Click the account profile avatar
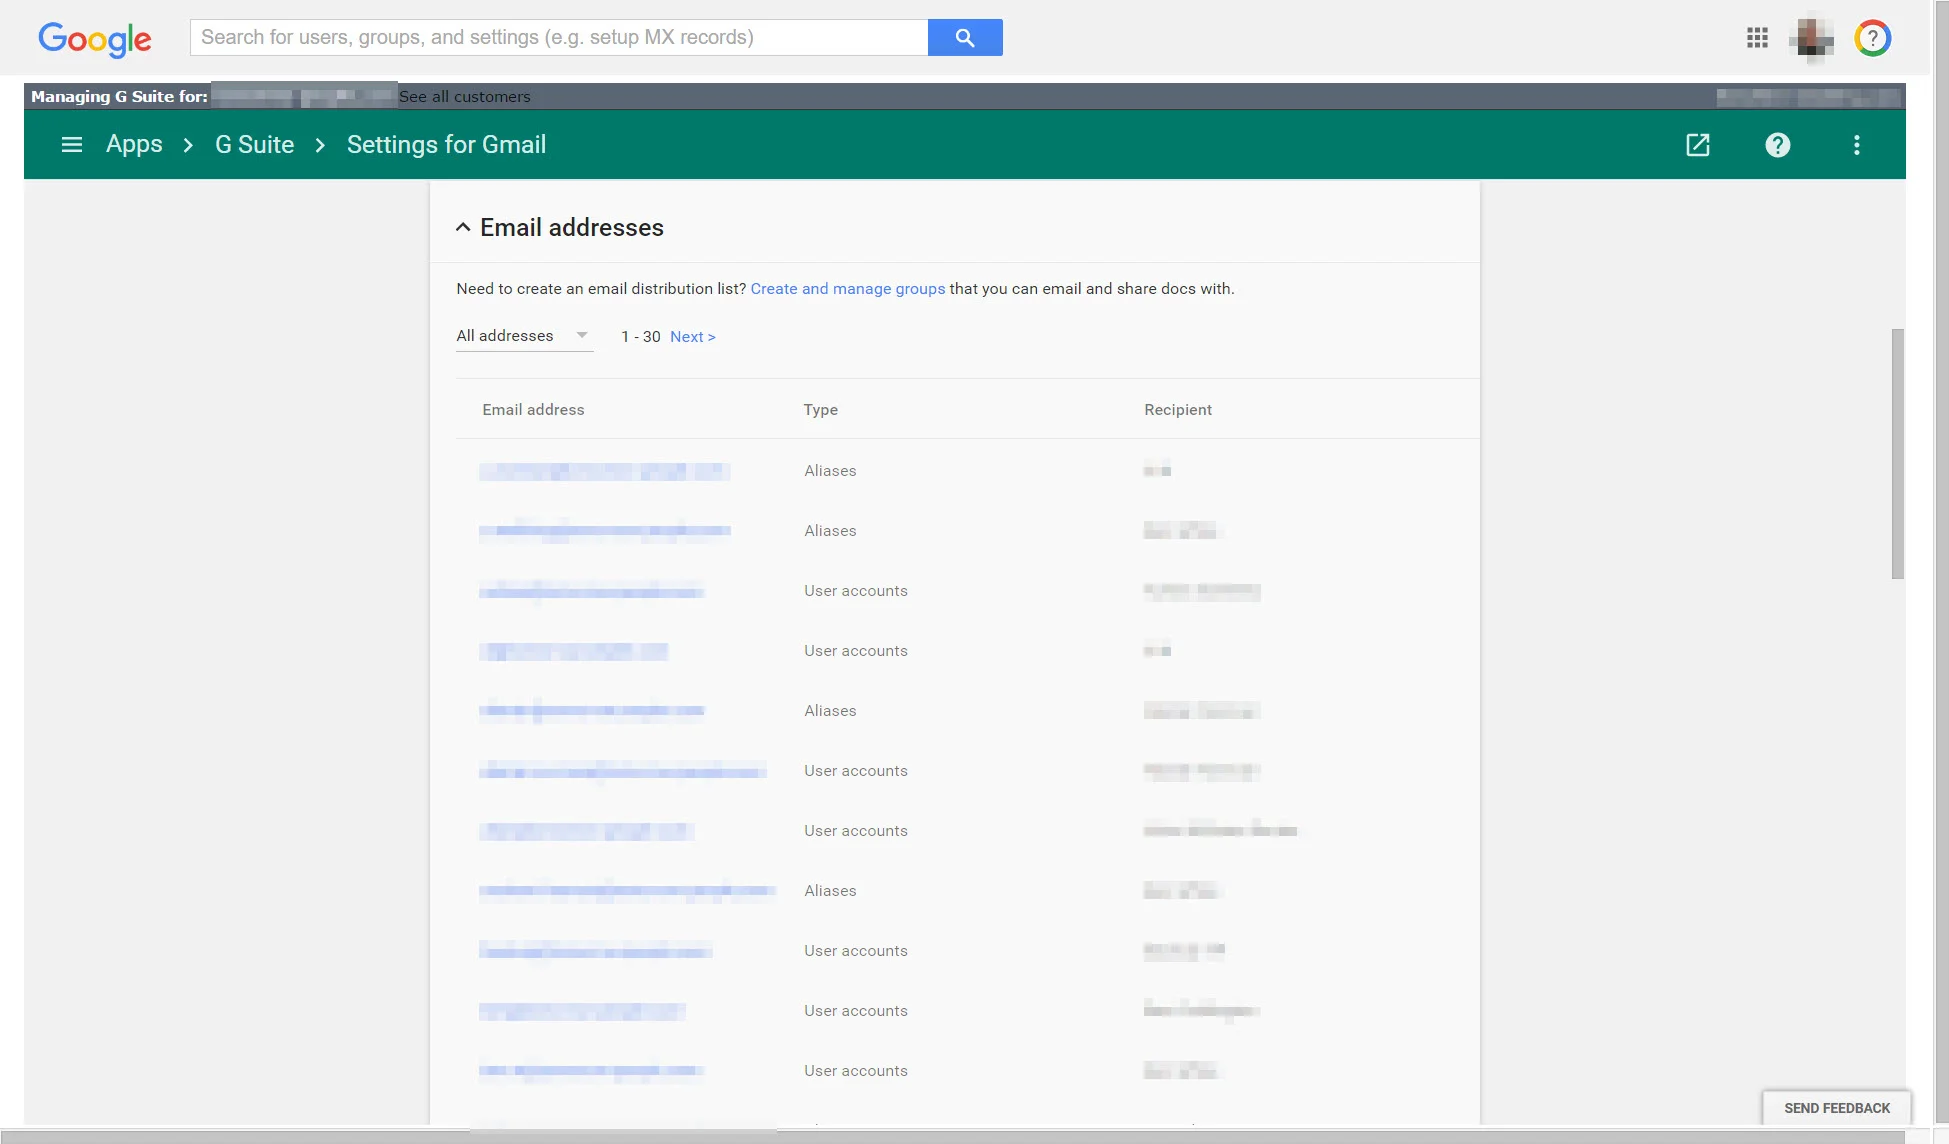Image resolution: width=1949 pixels, height=1144 pixels. pos(1813,39)
